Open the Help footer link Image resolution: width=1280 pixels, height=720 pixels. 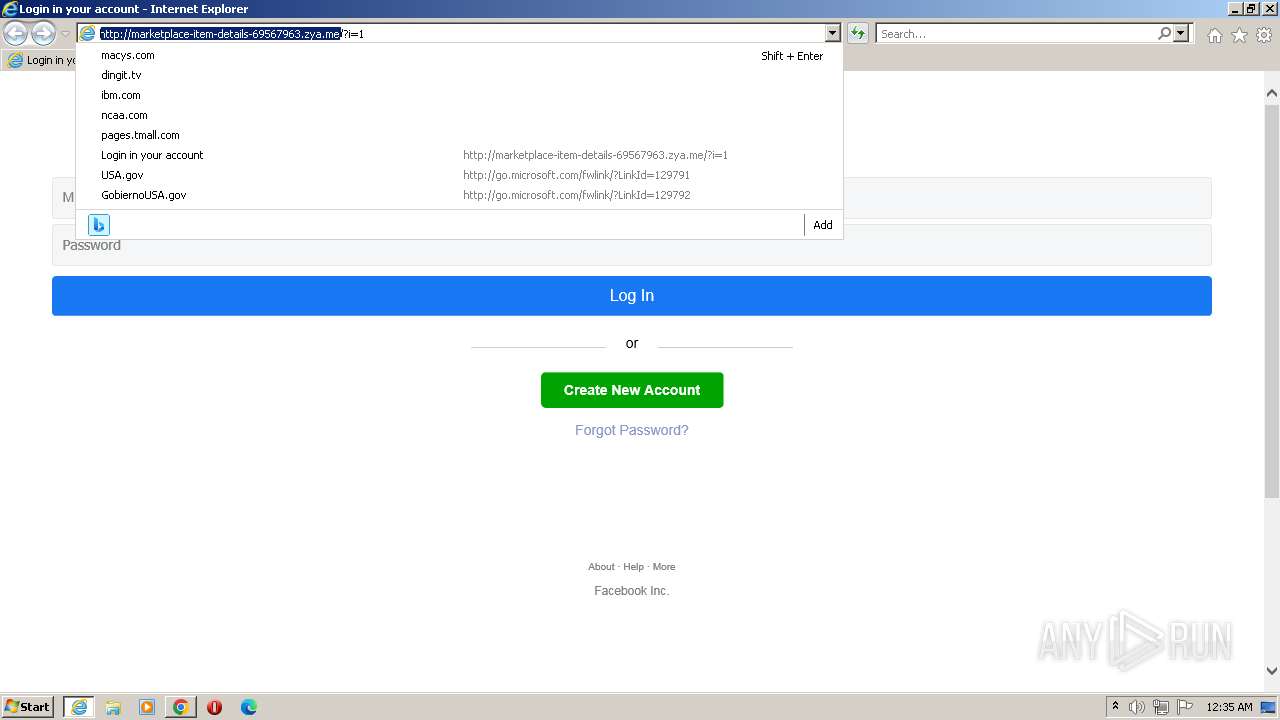tap(634, 566)
